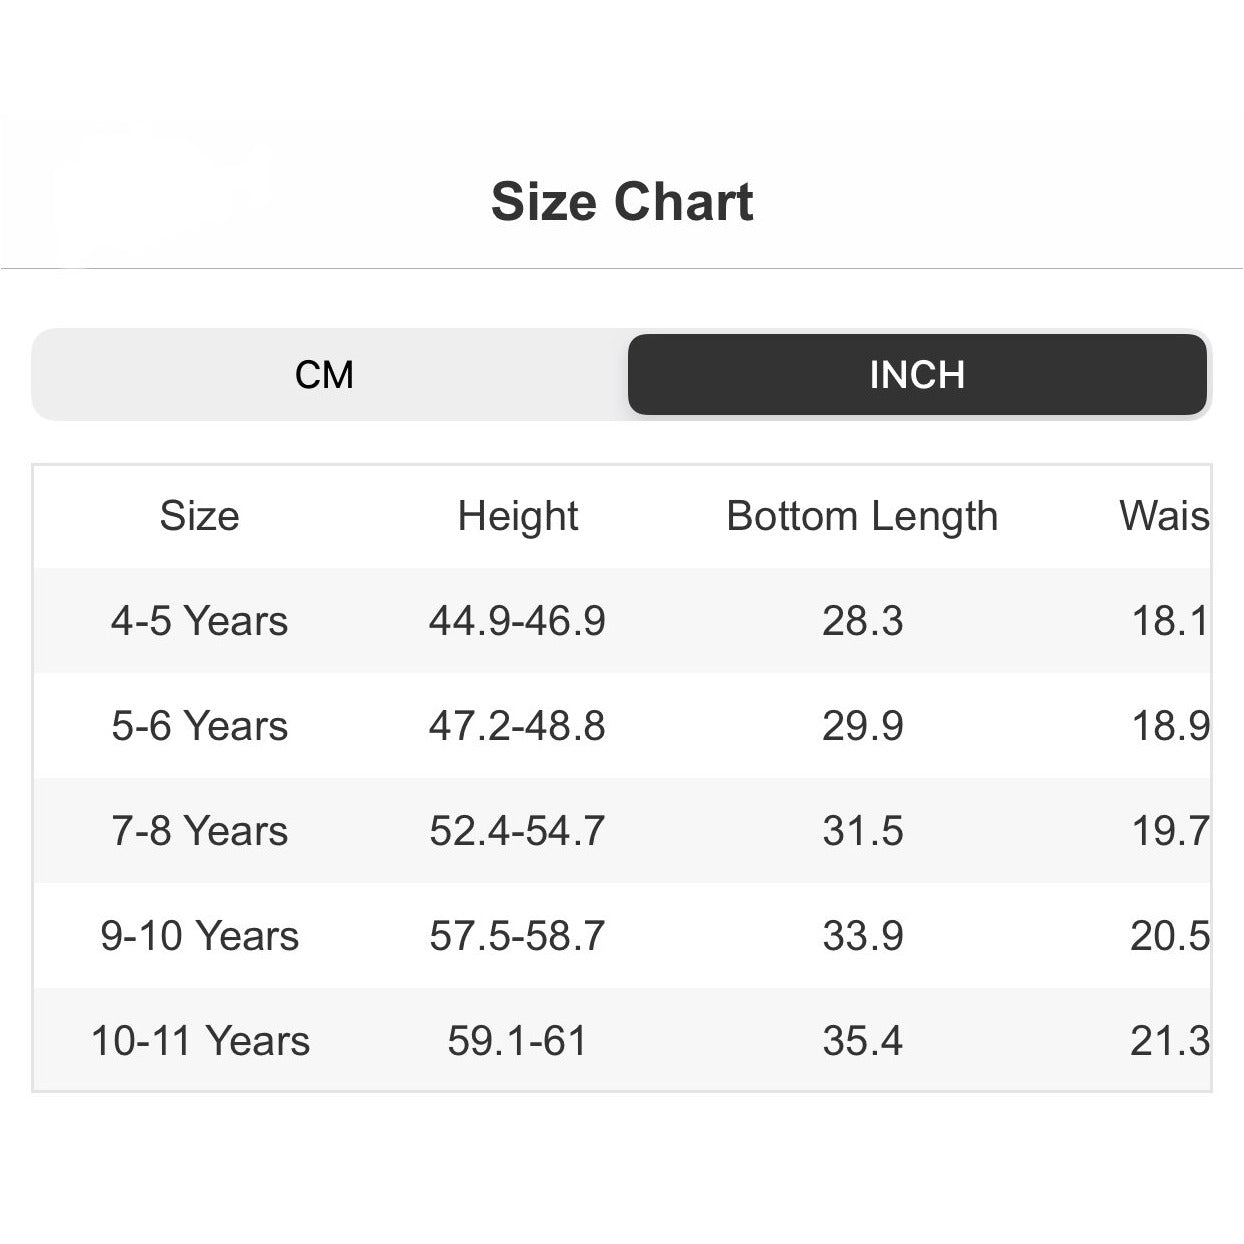The width and height of the screenshot is (1244, 1244).
Task: Click height value 57.5-58.7
Action: click(517, 936)
